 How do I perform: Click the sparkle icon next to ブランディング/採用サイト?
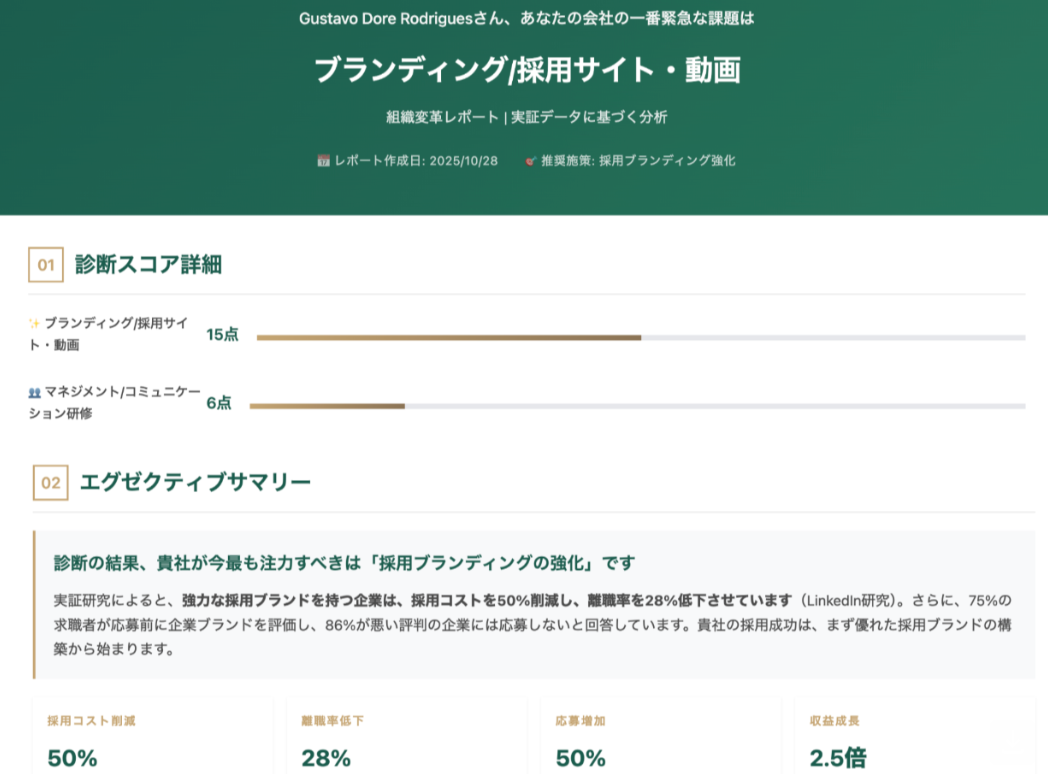[34, 324]
